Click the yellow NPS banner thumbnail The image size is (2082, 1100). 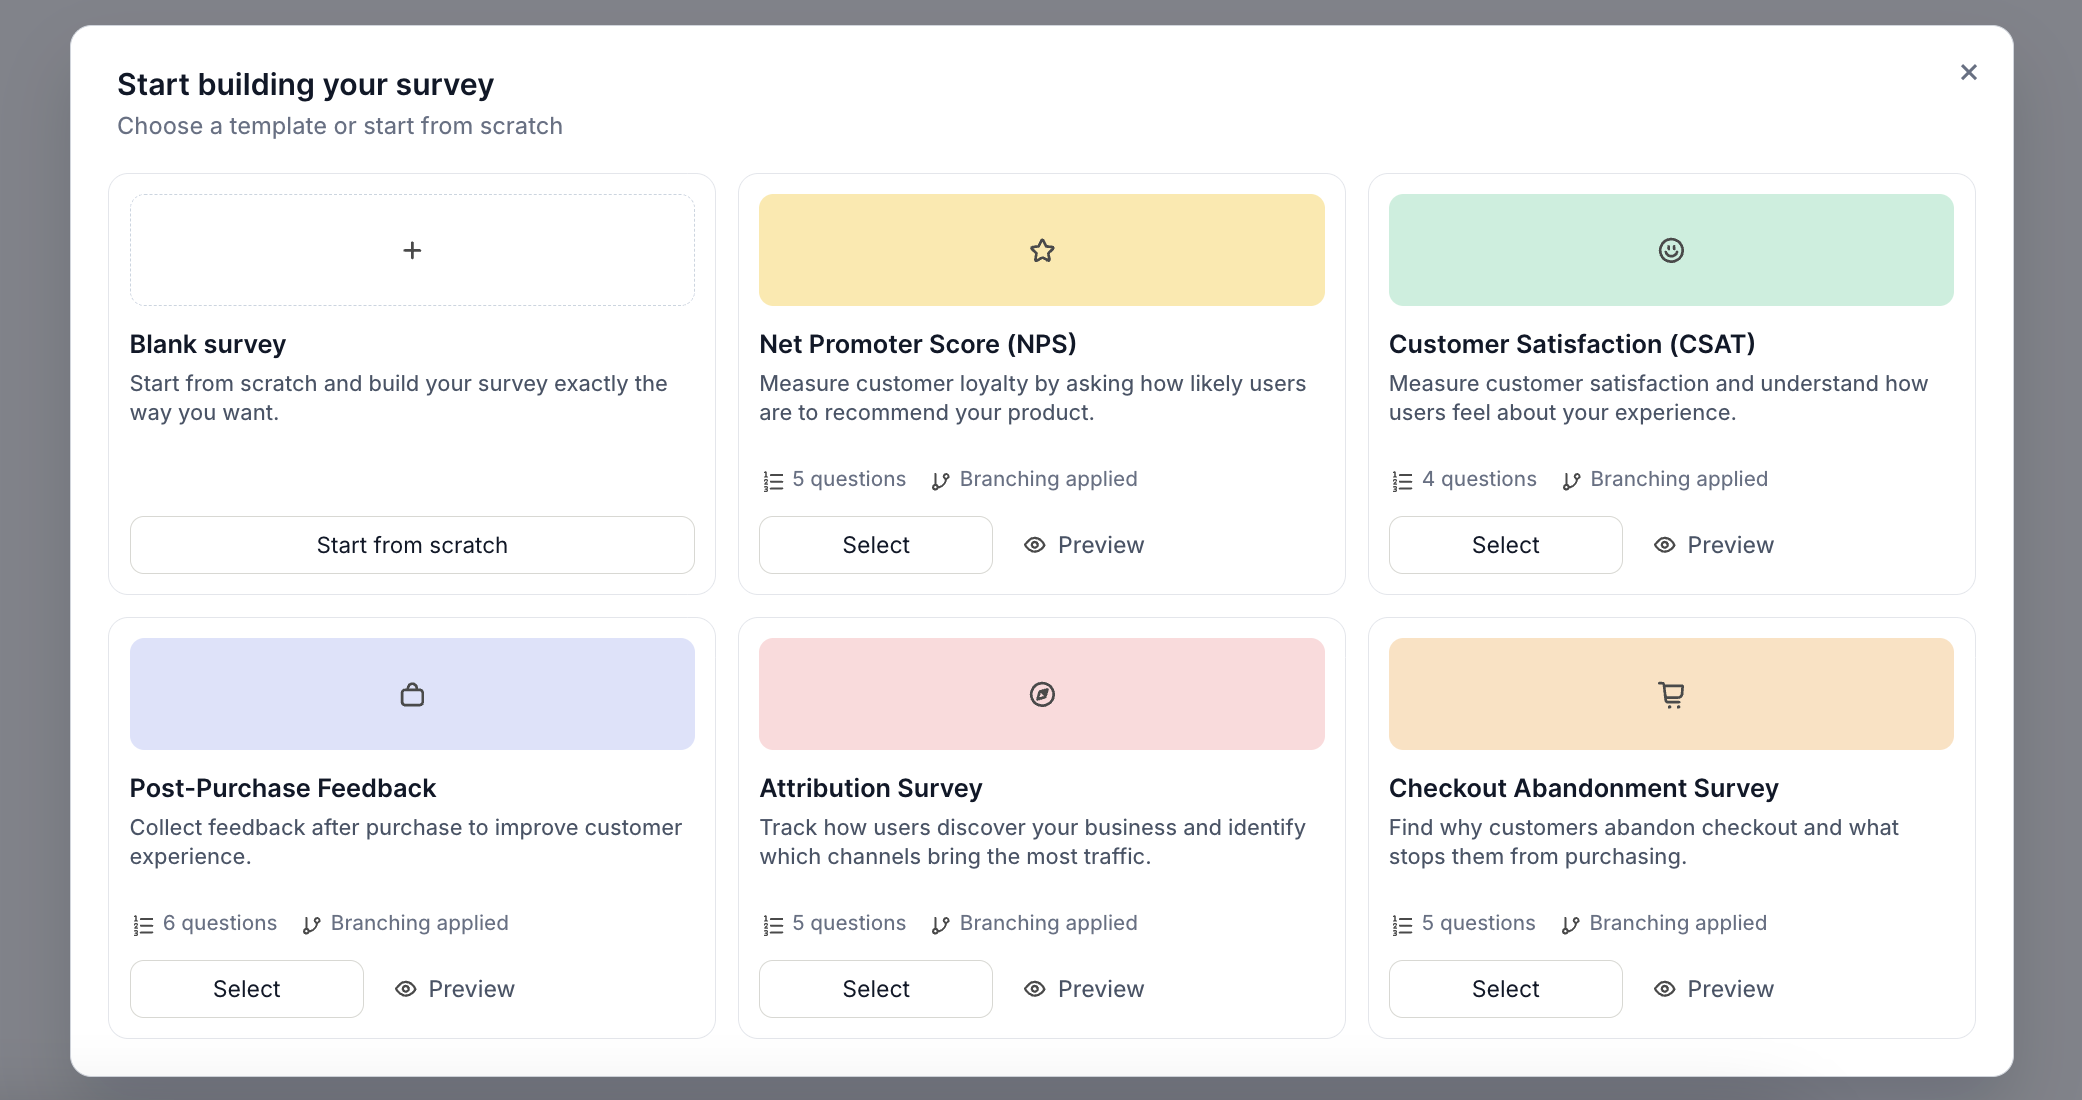click(1042, 250)
